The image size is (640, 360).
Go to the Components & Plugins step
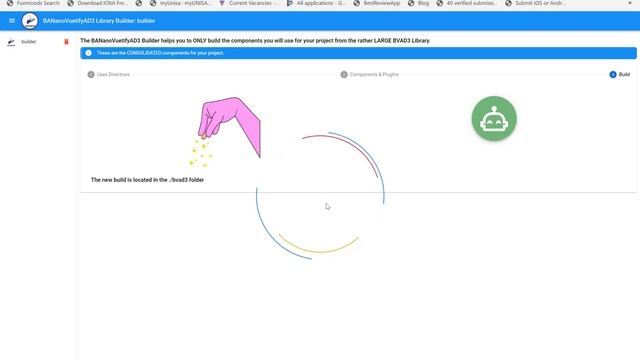point(369,74)
